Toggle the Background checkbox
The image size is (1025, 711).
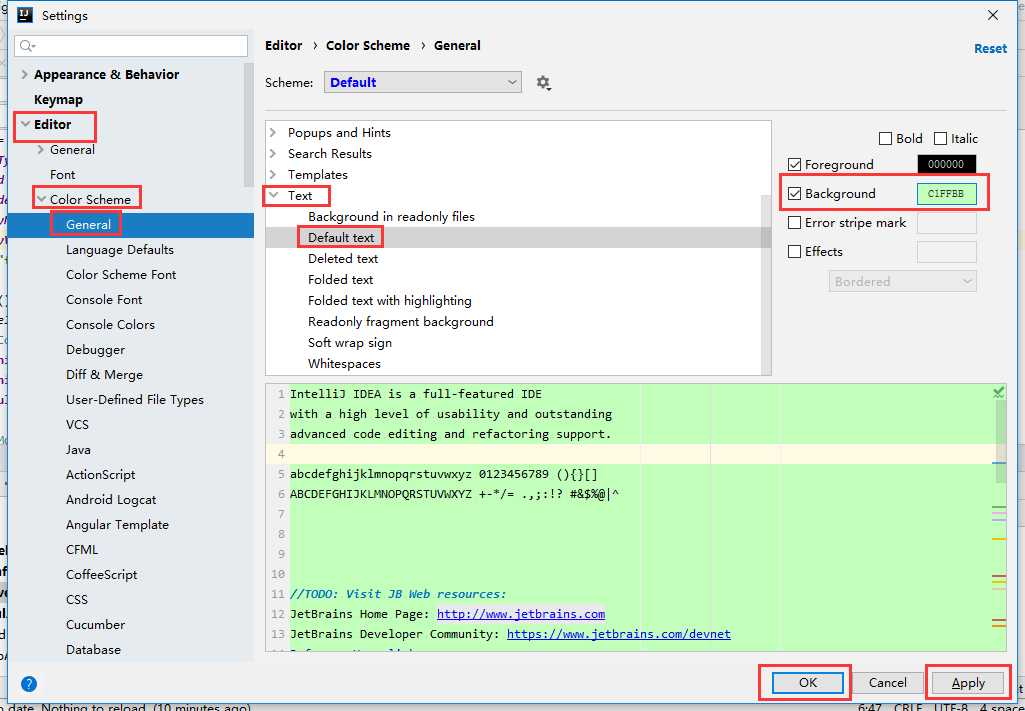(795, 193)
